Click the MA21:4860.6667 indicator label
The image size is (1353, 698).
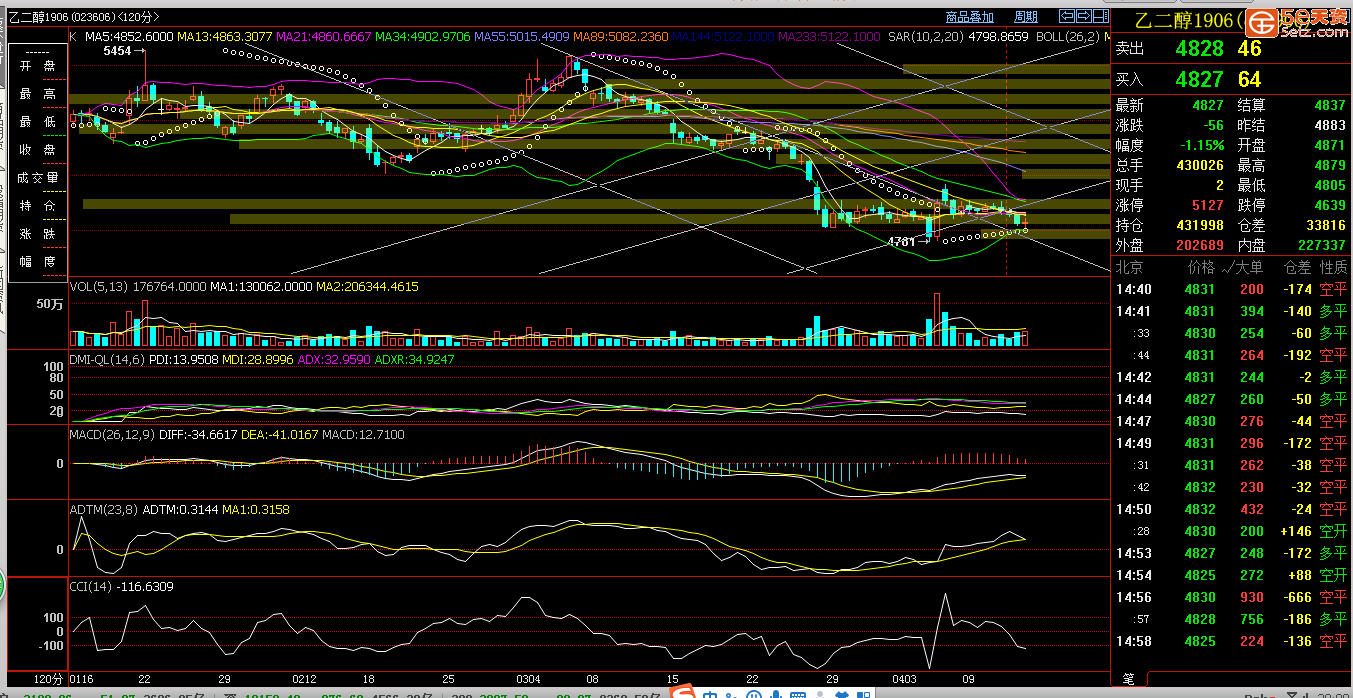click(x=324, y=36)
